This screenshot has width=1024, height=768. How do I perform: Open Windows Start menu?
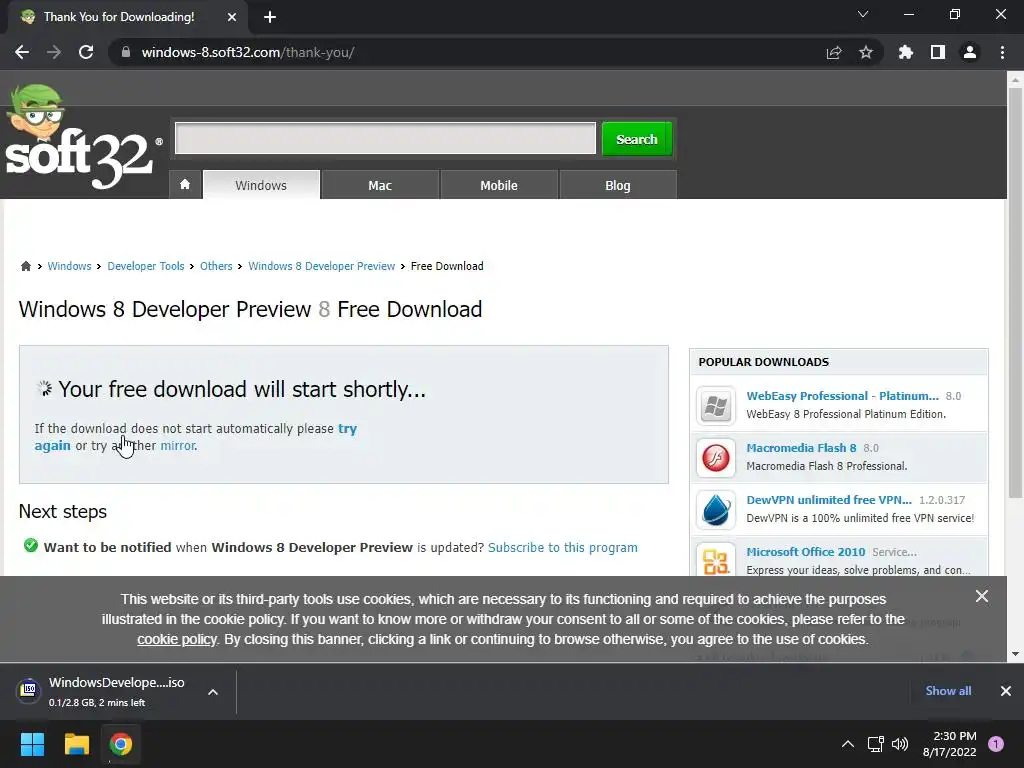click(x=32, y=744)
